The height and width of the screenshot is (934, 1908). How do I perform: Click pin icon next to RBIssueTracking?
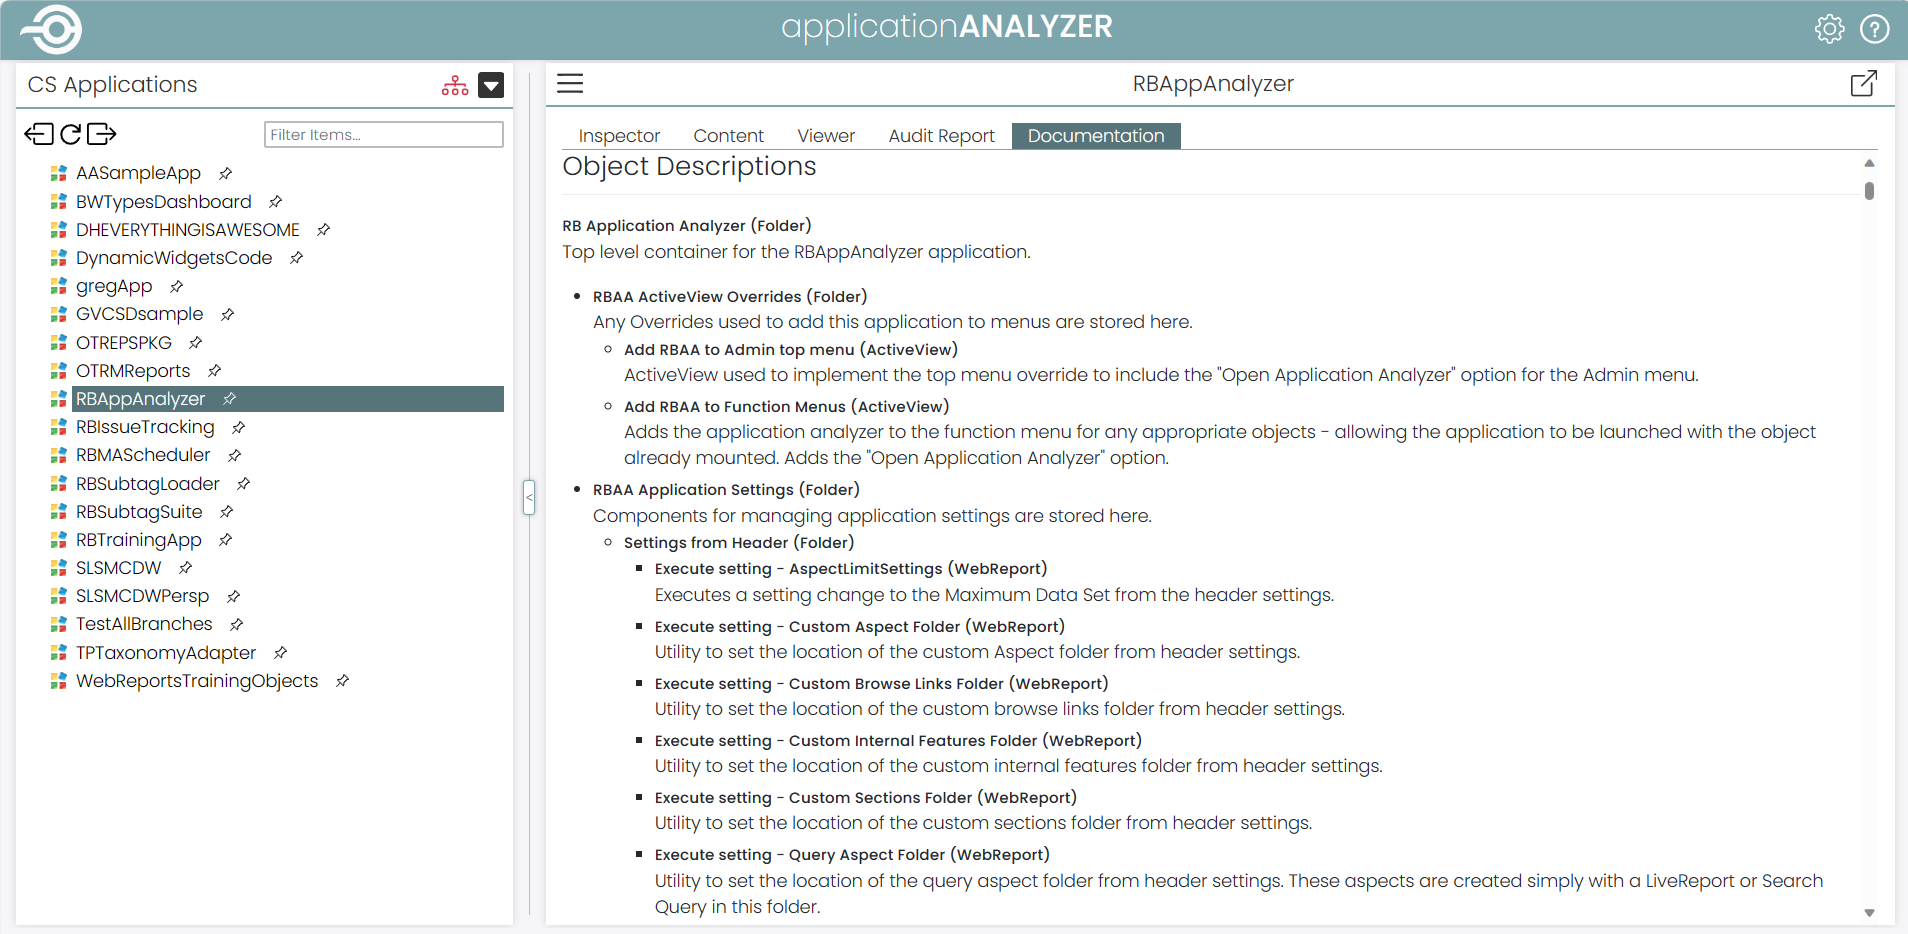[x=239, y=427]
